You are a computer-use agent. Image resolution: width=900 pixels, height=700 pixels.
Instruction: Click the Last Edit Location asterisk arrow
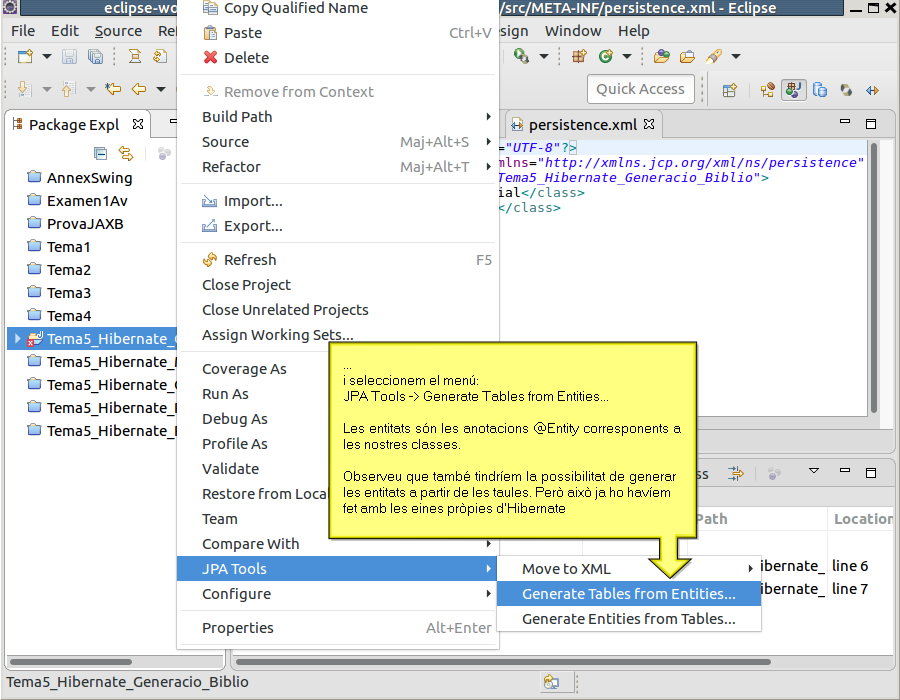point(113,89)
